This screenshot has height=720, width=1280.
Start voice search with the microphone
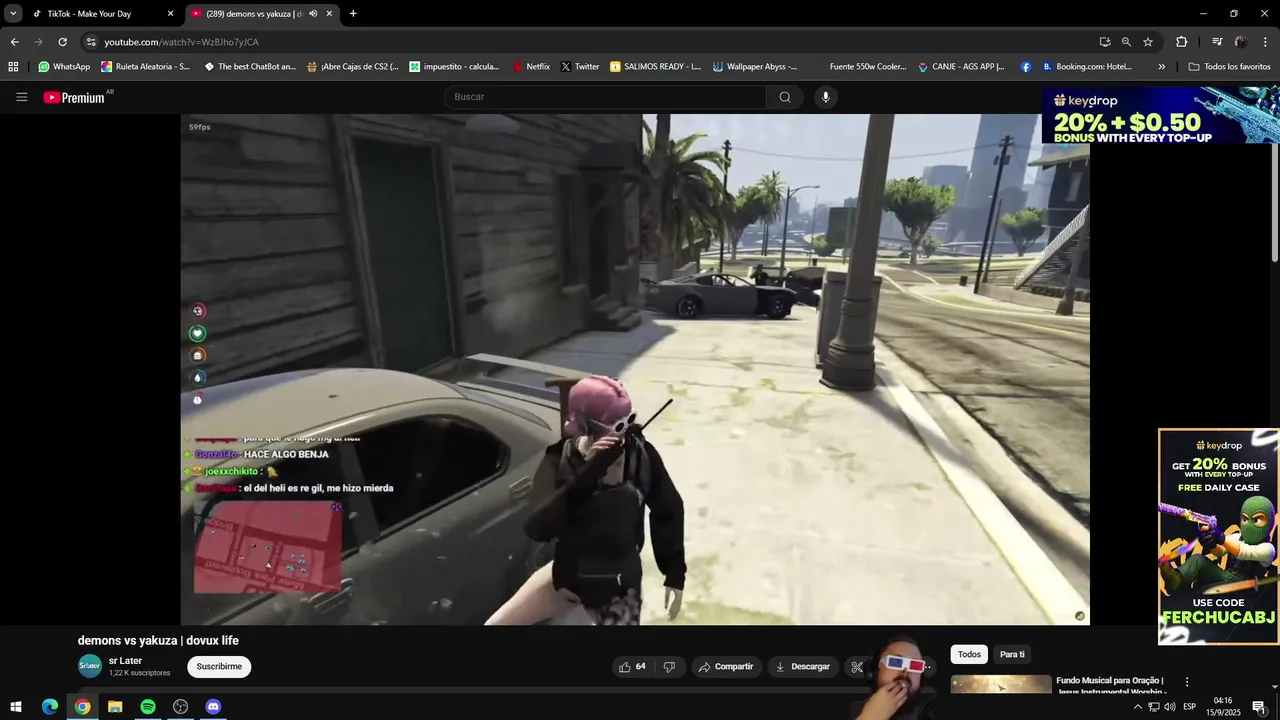pyautogui.click(x=825, y=97)
